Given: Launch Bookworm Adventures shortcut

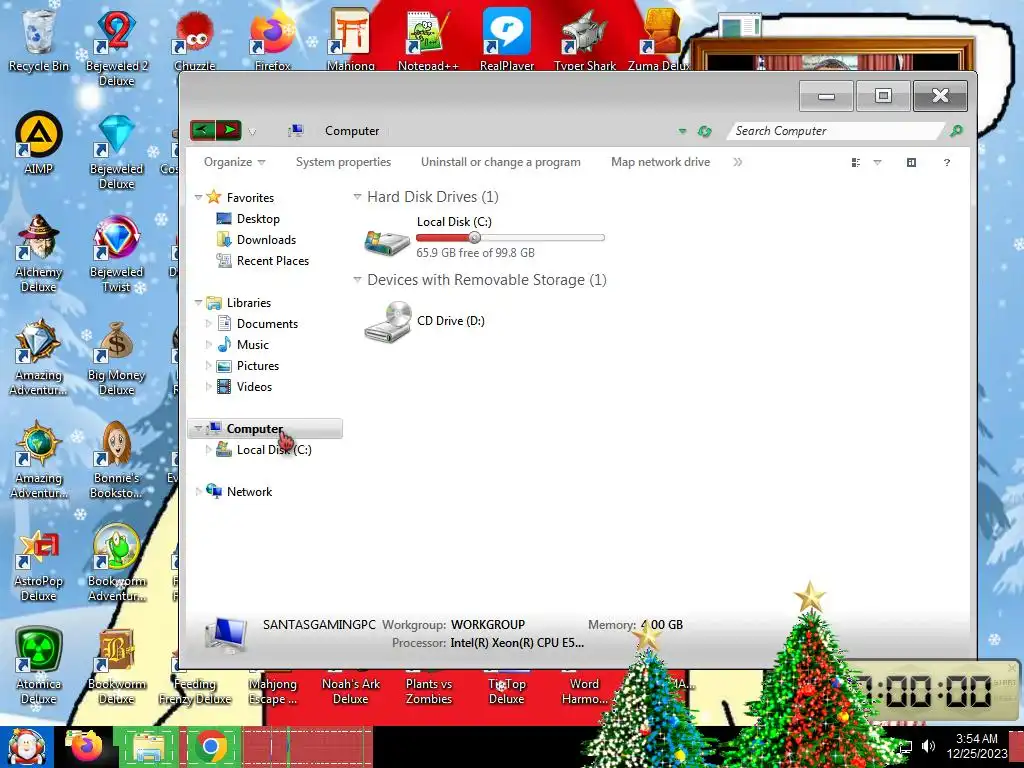Looking at the screenshot, I should [116, 563].
